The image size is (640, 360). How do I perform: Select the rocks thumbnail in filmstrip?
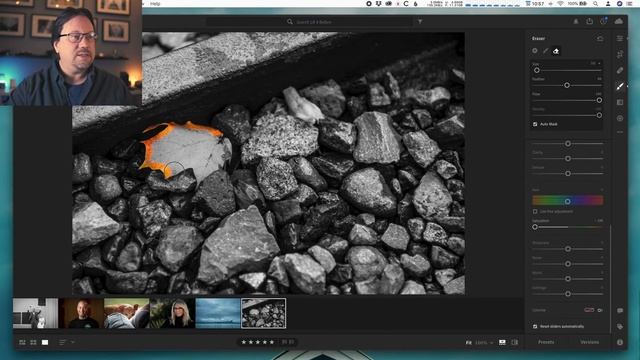[264, 313]
